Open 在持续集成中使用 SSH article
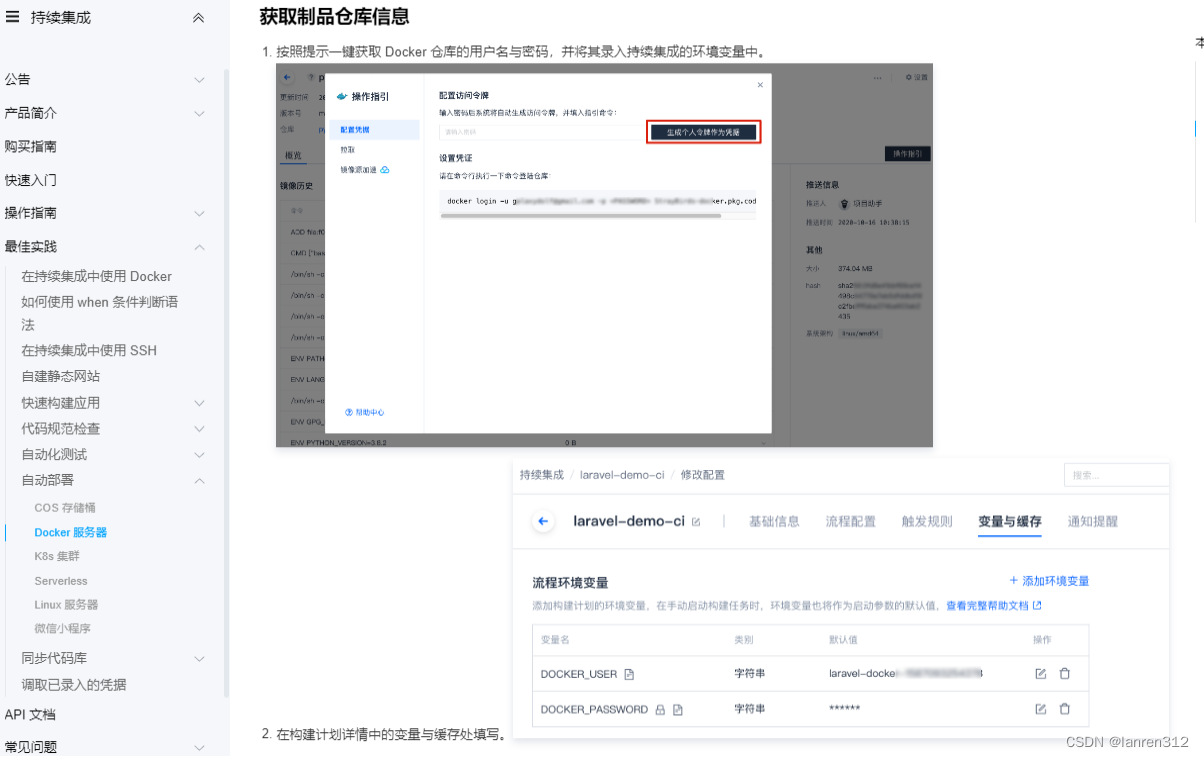Viewport: 1204px width, 757px height. [89, 350]
